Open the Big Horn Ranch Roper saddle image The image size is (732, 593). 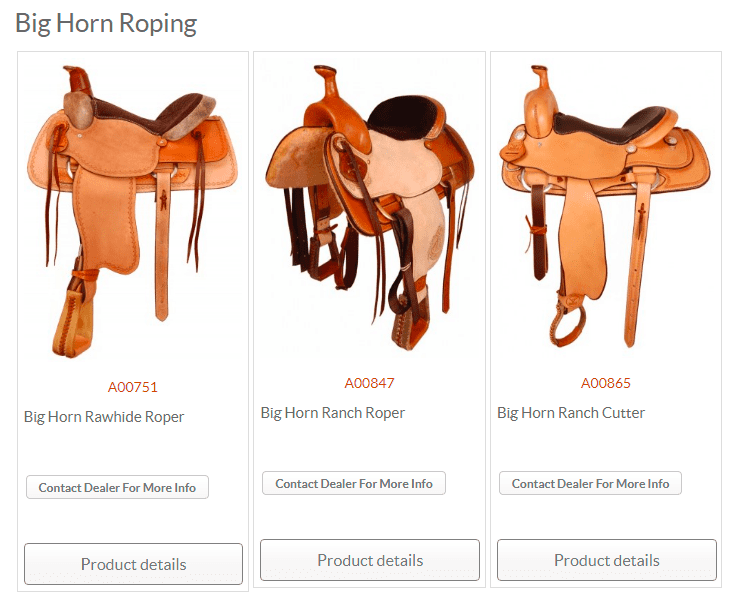pos(370,208)
